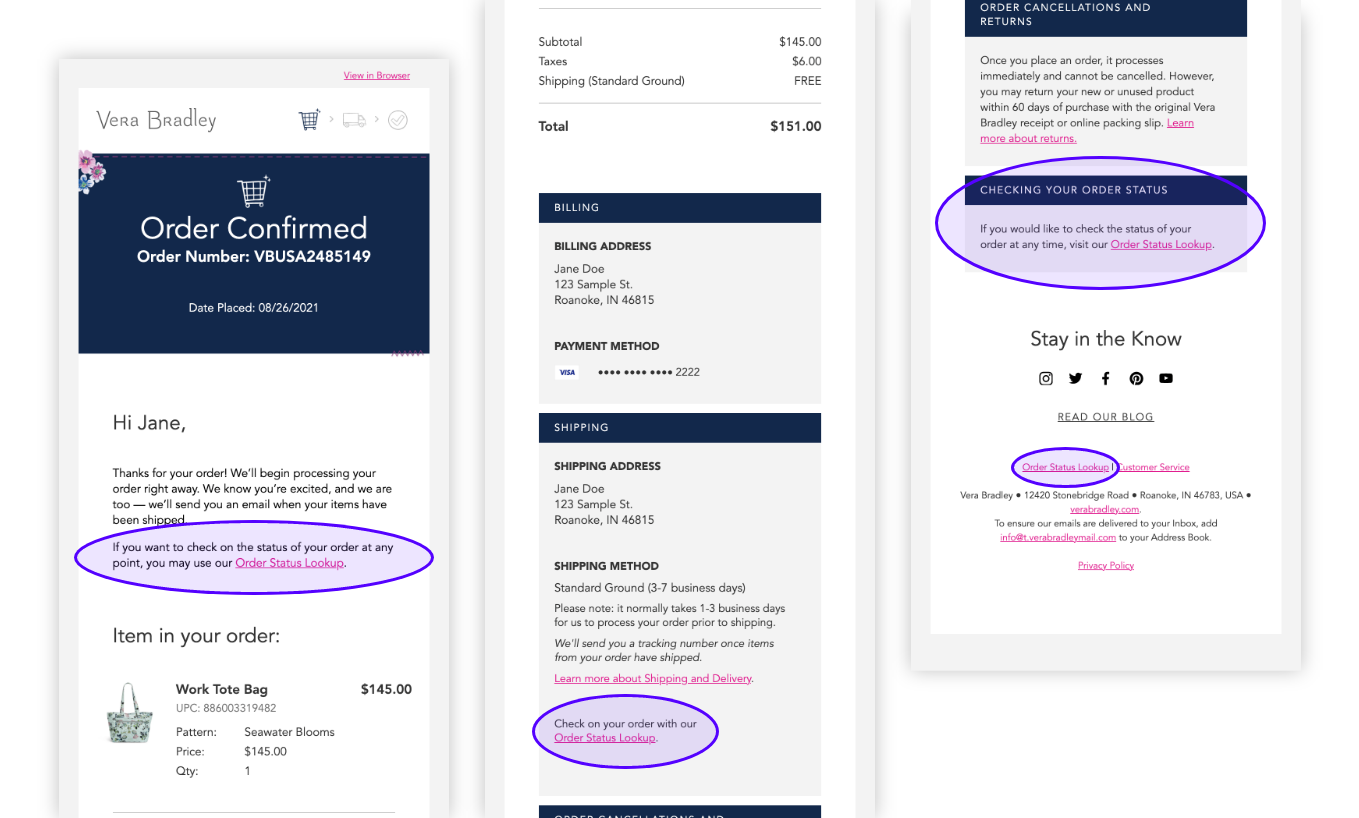The width and height of the screenshot is (1359, 818).
Task: Open the Pinterest social icon
Action: click(1136, 378)
